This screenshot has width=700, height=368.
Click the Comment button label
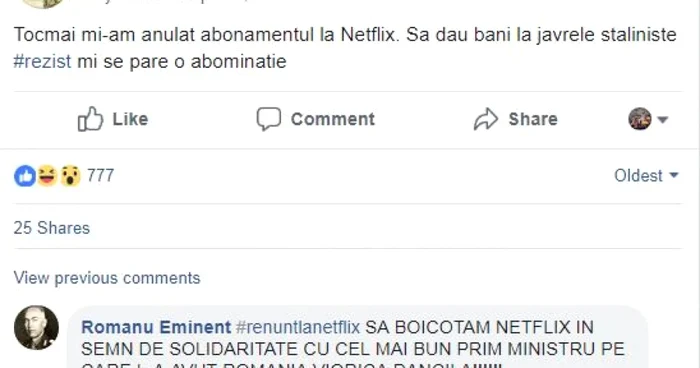[333, 119]
